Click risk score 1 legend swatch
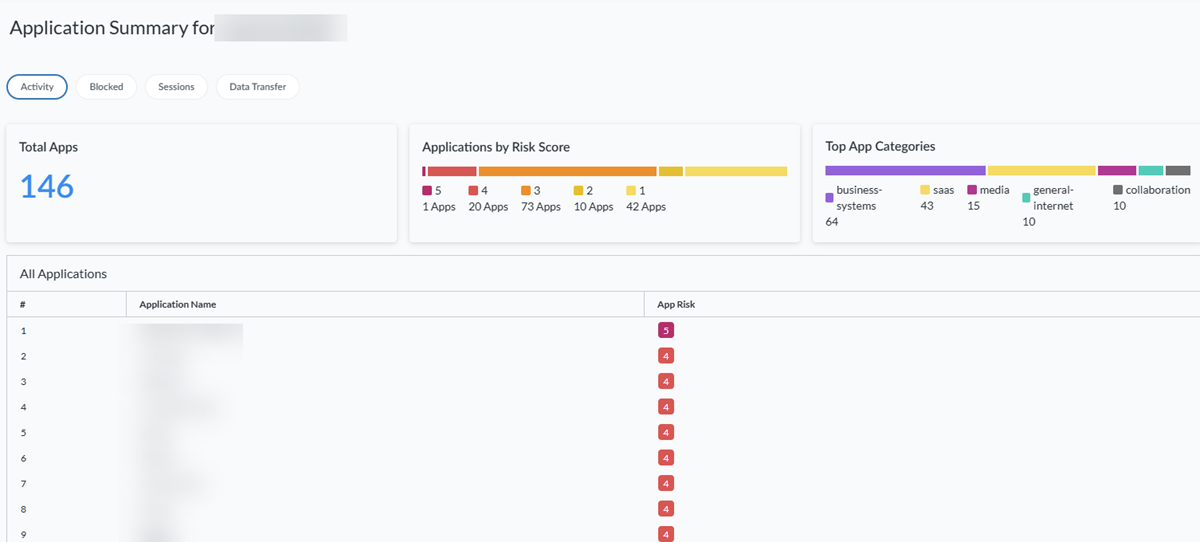Screen dimensions: 1200x542 [x=631, y=190]
